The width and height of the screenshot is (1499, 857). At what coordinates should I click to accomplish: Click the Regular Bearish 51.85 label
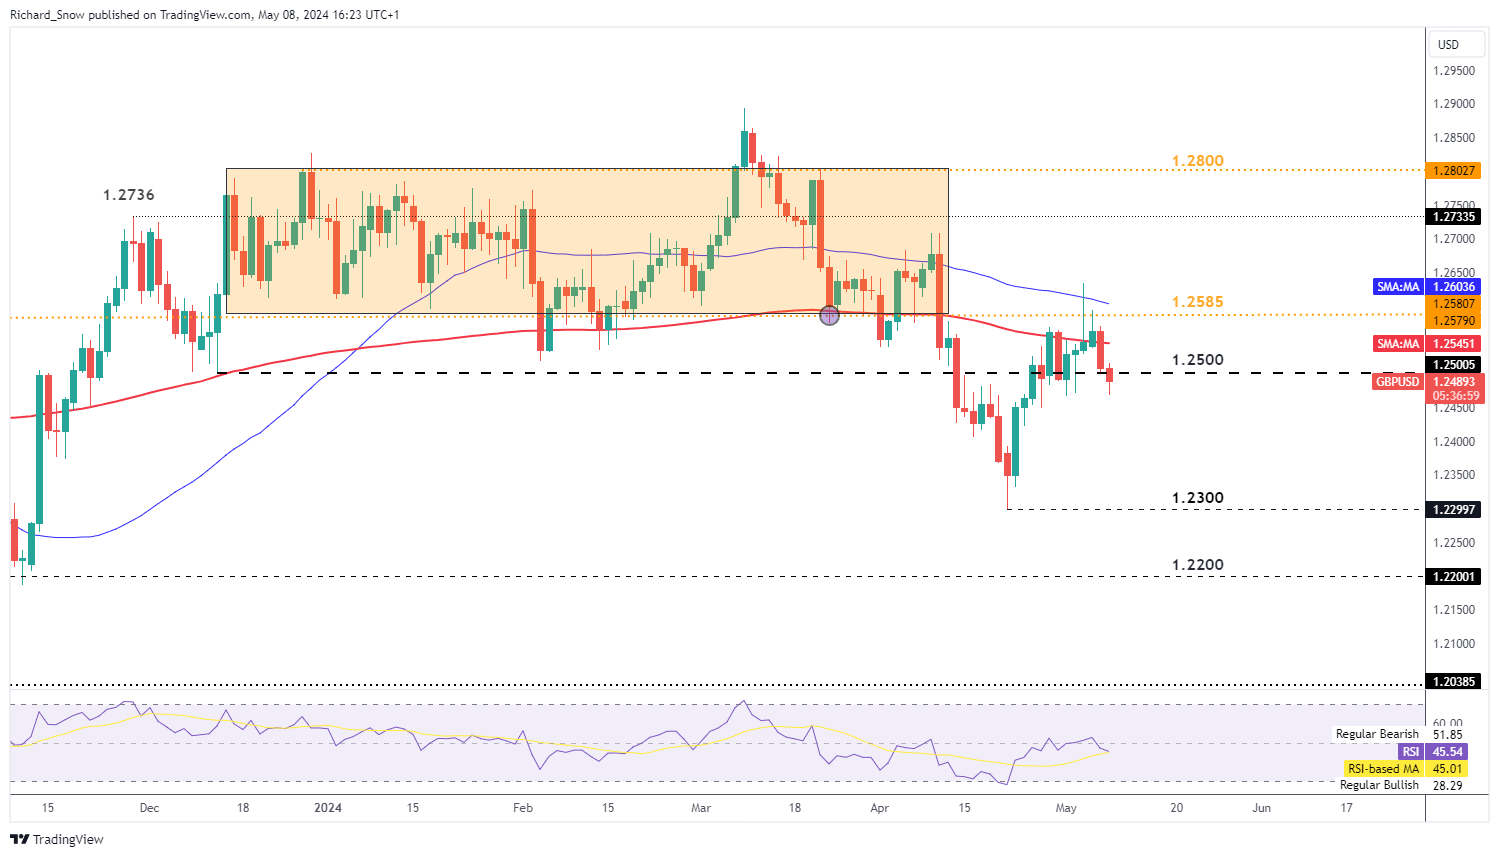coord(1399,734)
